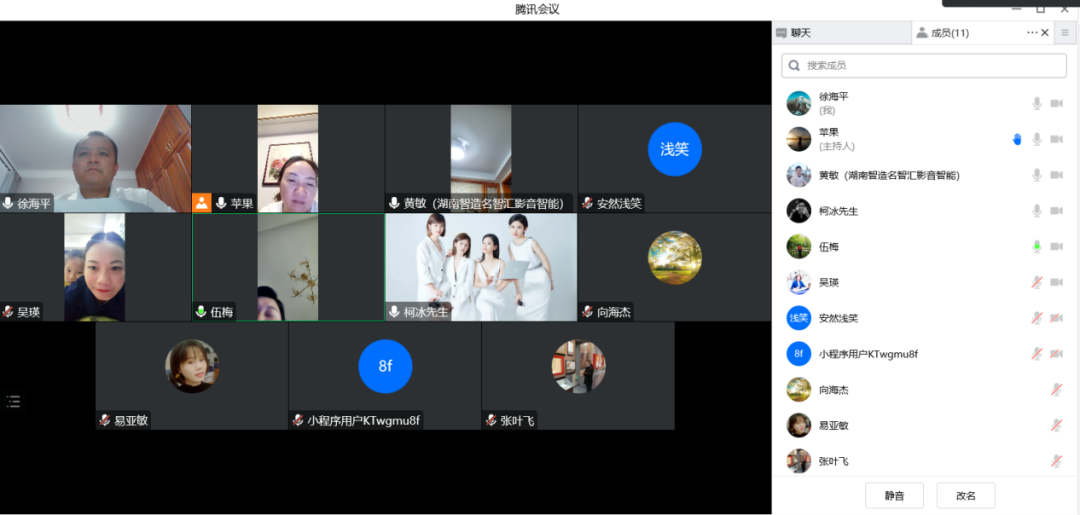
Task: Select blue 浅笑 avatar in member list
Action: click(x=799, y=318)
